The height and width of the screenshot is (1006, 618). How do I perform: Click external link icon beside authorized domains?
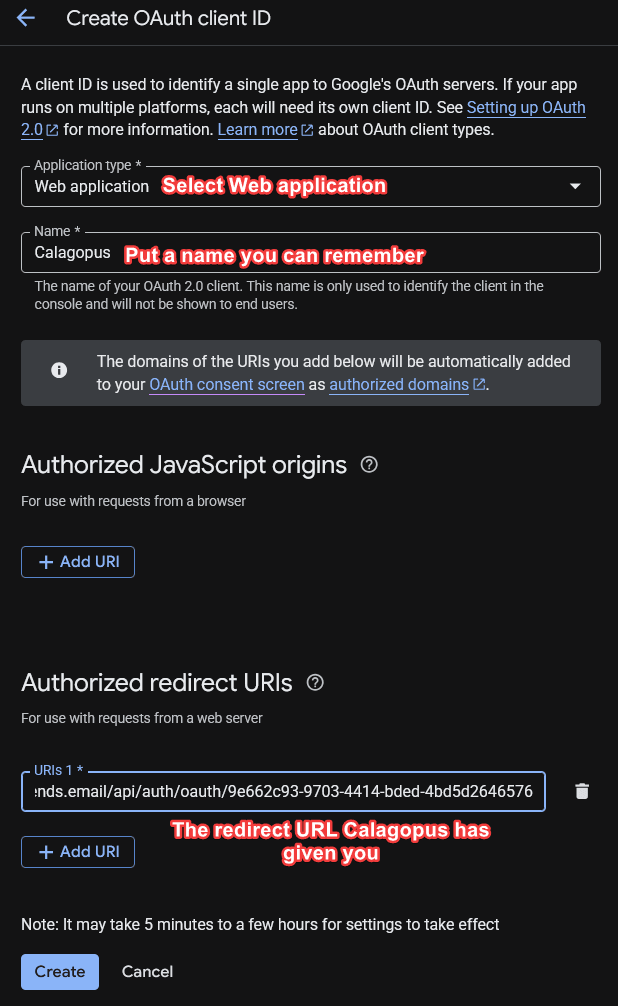(480, 384)
